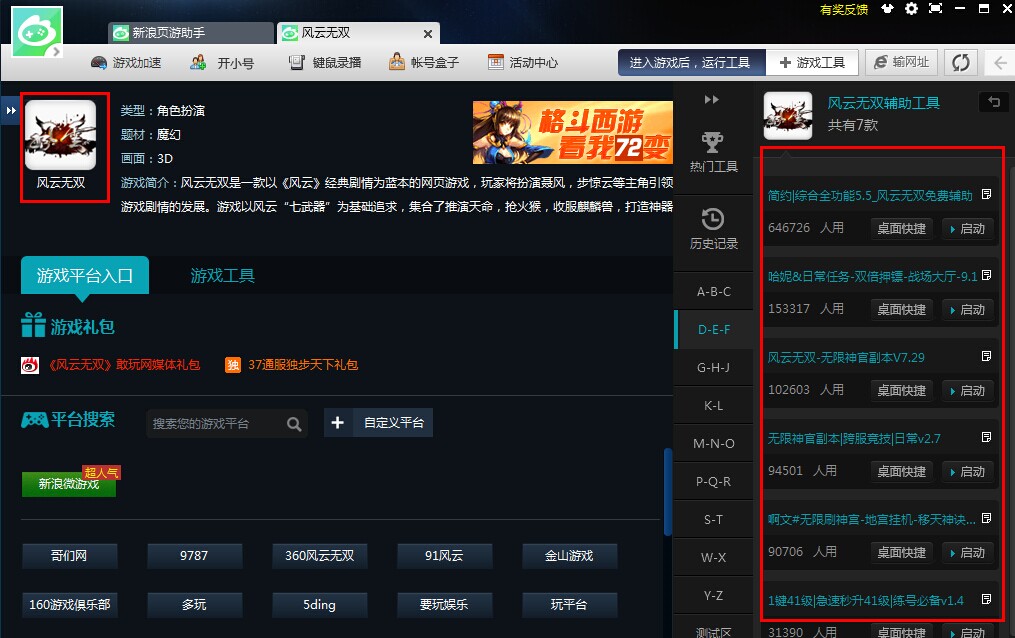Open the 开小号 alt account tool
Screen dimensions: 1015x638
(x=224, y=62)
